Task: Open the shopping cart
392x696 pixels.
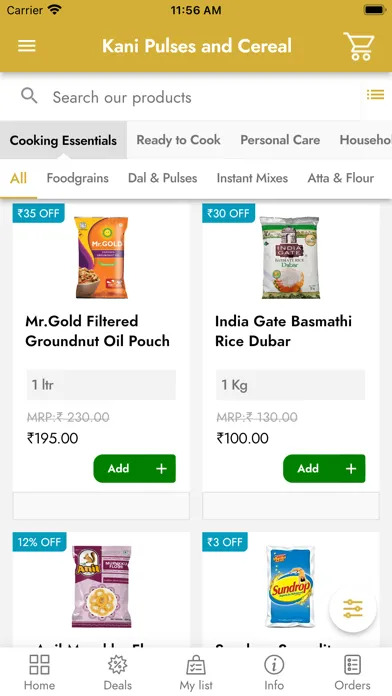Action: 359,46
